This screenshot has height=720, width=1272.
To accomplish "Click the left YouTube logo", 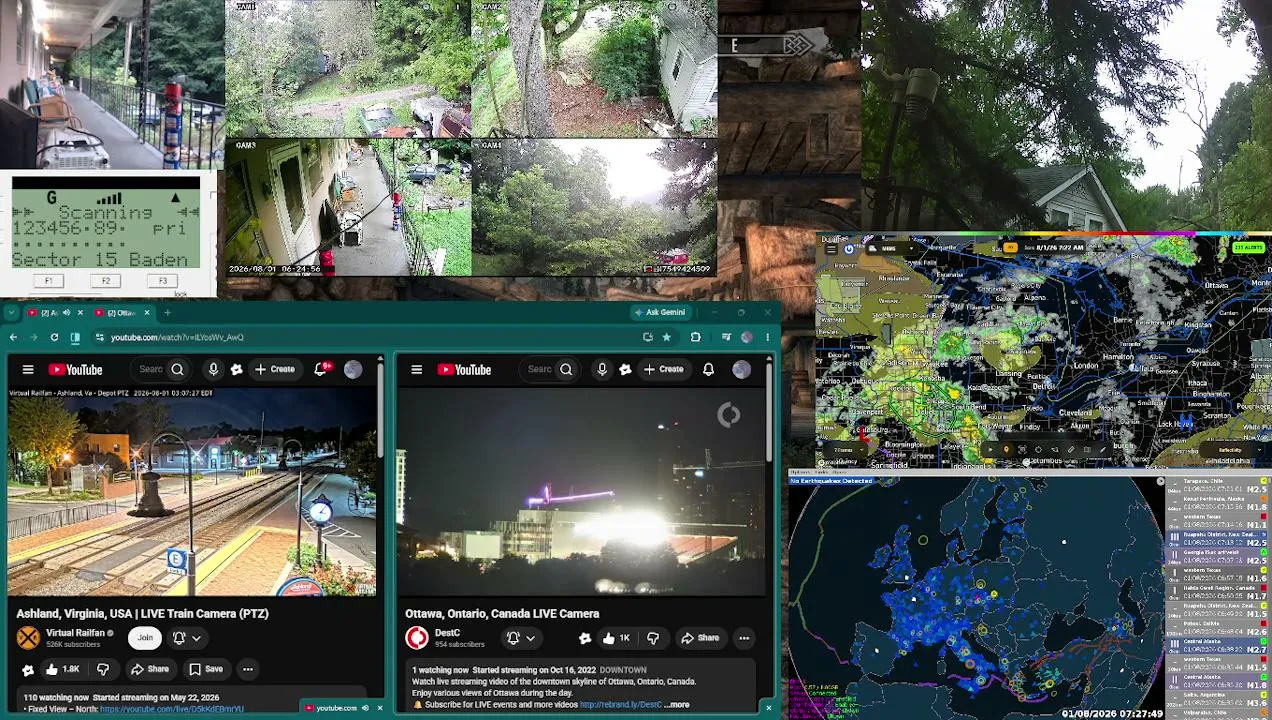I will pos(75,370).
